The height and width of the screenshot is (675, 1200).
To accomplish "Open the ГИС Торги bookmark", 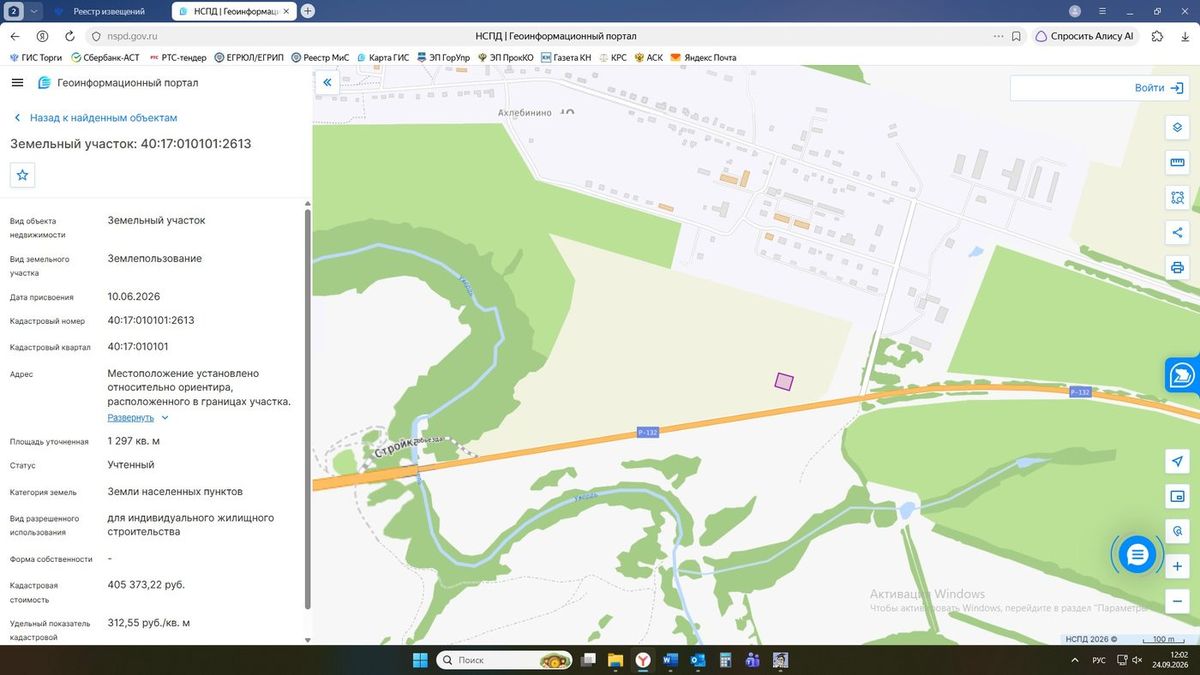I will click(x=36, y=58).
